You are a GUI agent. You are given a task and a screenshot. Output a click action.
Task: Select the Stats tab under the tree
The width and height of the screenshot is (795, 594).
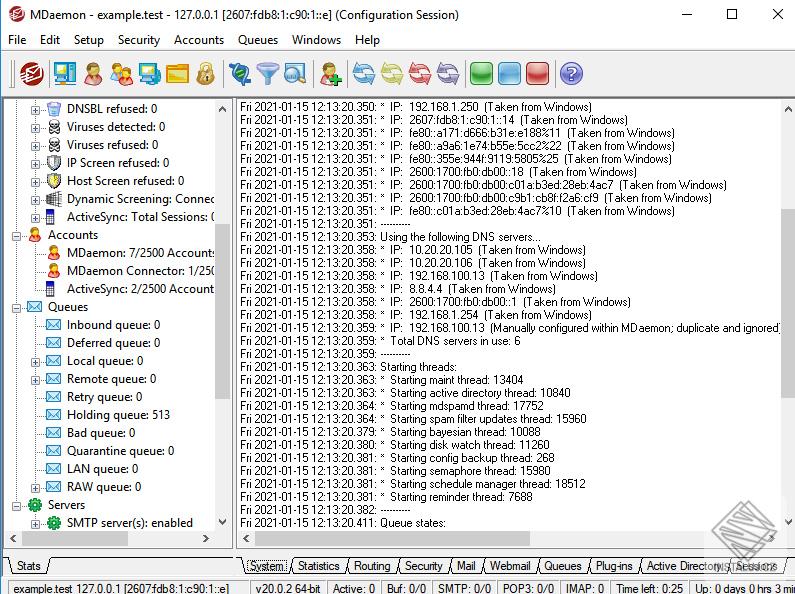click(x=28, y=566)
